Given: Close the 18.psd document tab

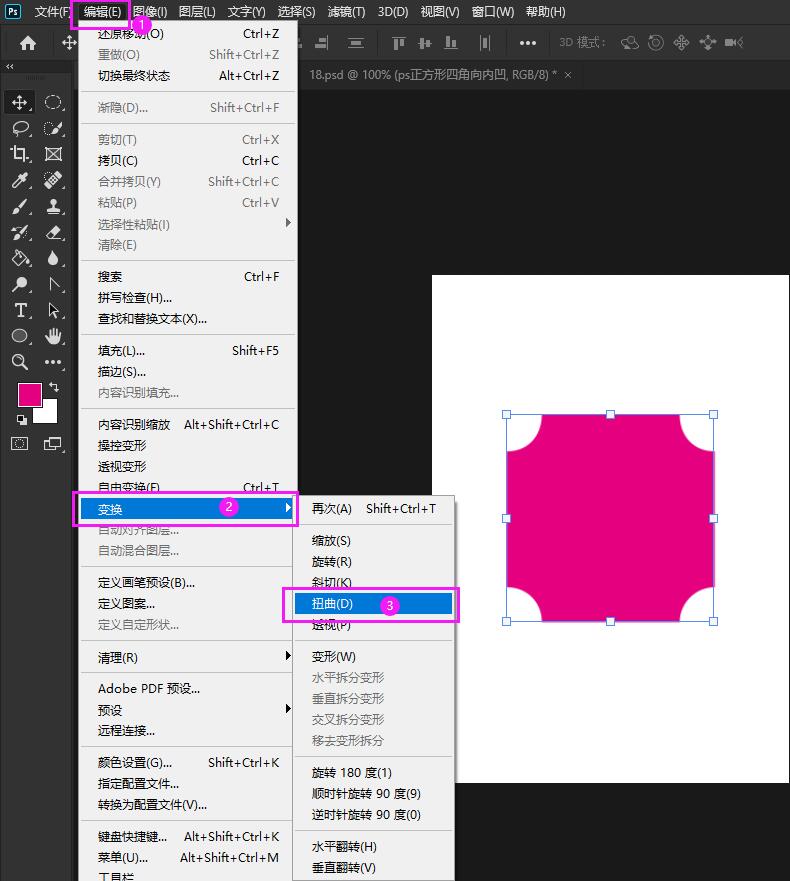Looking at the screenshot, I should 568,75.
